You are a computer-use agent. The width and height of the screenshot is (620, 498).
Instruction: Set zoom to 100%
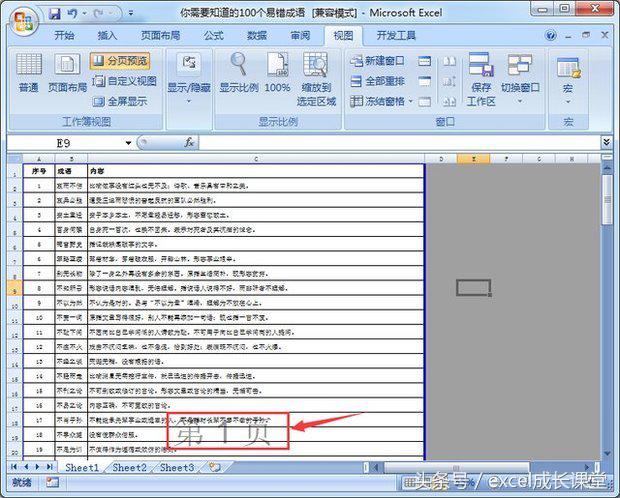[x=277, y=72]
